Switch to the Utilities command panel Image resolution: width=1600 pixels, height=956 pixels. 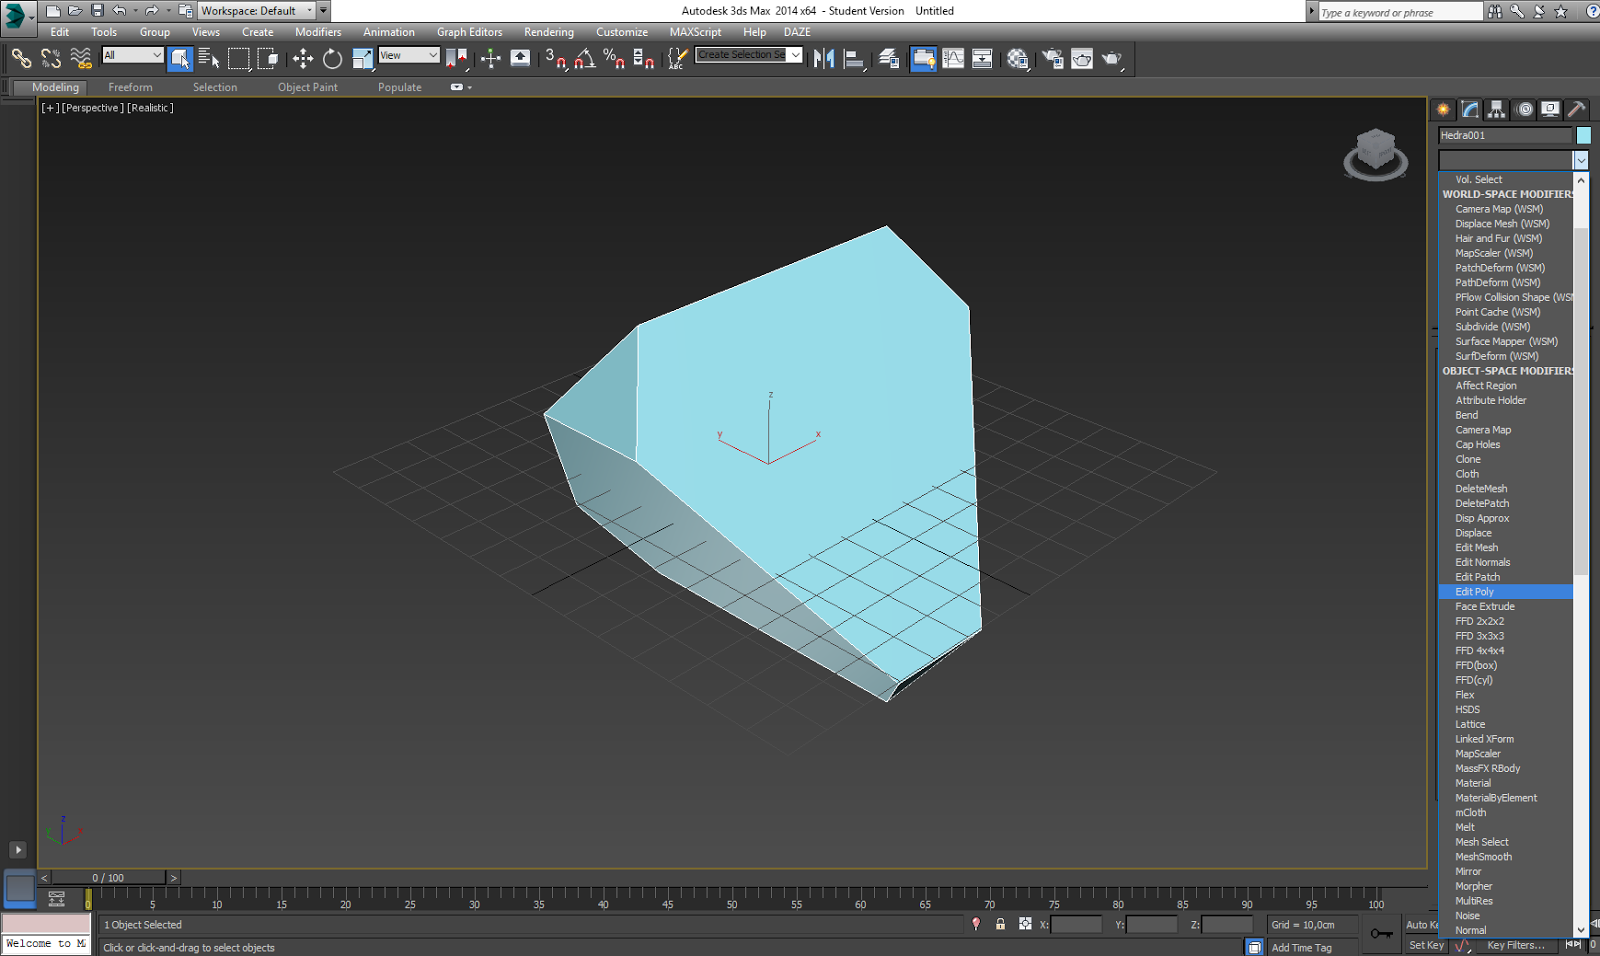(1577, 109)
